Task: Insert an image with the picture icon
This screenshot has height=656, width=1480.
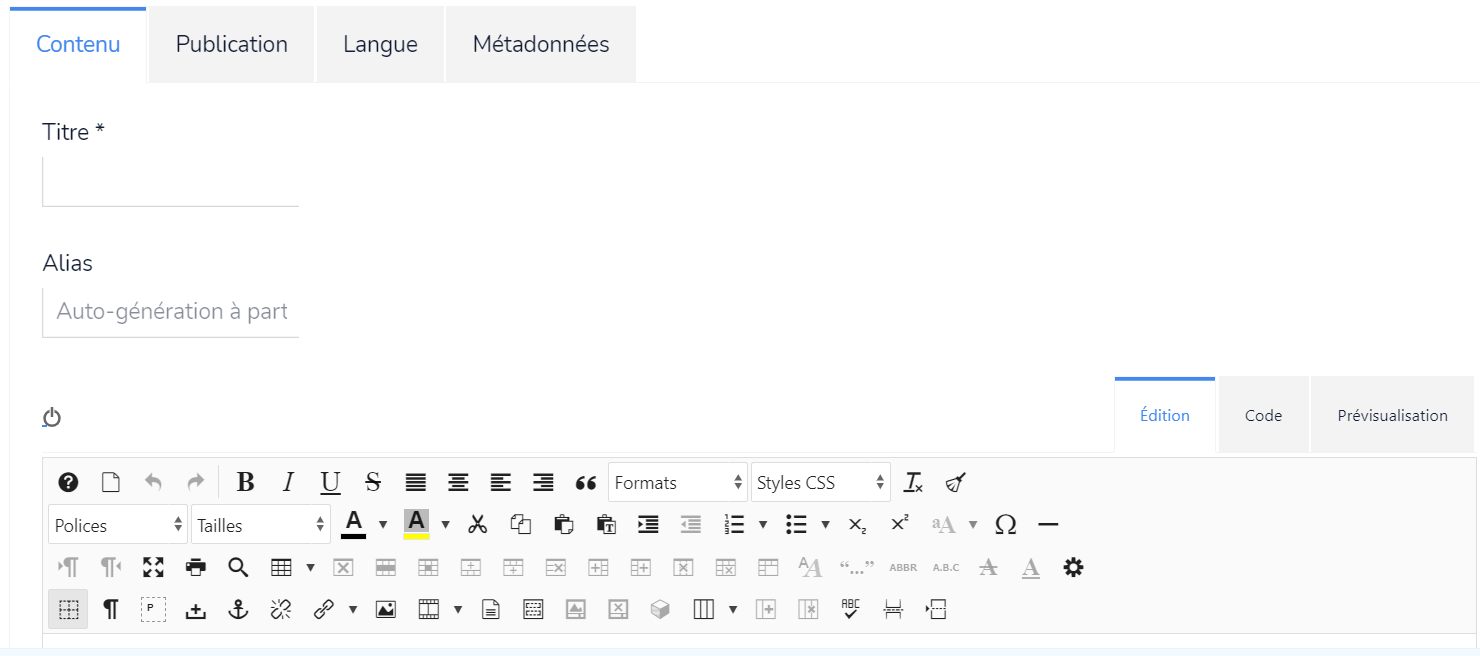Action: pos(386,610)
